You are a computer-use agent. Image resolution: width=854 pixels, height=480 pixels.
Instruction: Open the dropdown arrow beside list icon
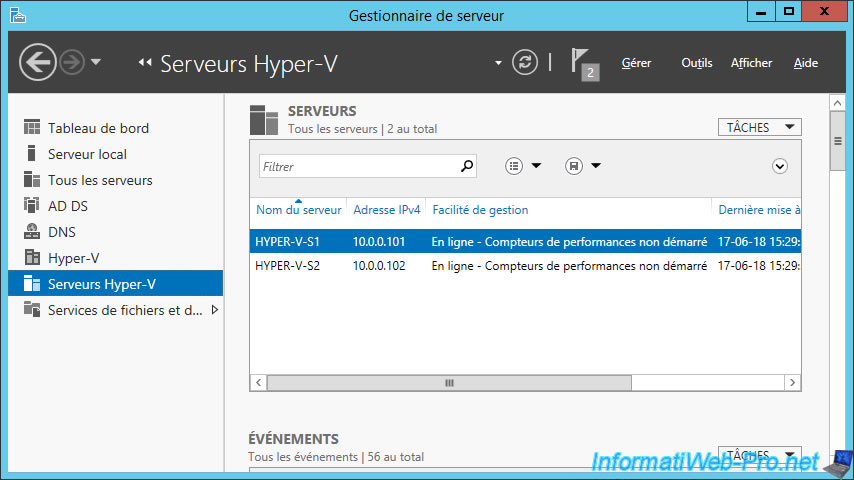point(536,166)
